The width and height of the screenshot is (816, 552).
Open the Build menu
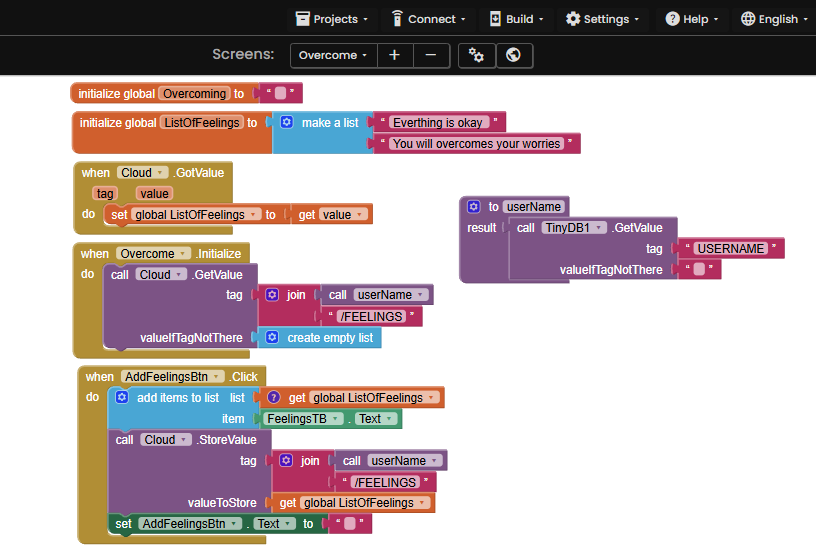(516, 19)
